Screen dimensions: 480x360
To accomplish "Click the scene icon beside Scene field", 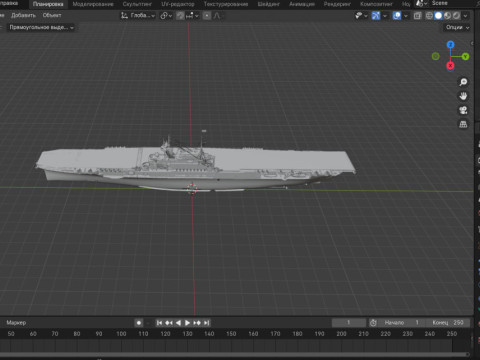I will click(420, 3).
